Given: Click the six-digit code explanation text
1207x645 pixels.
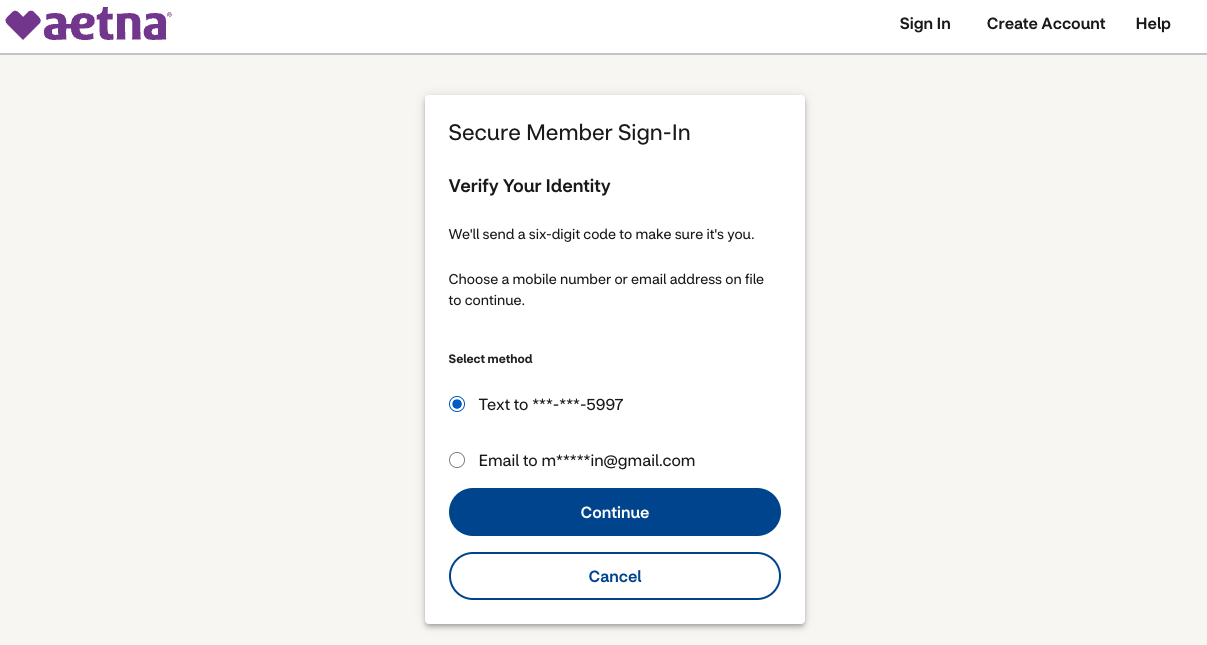Looking at the screenshot, I should [601, 235].
